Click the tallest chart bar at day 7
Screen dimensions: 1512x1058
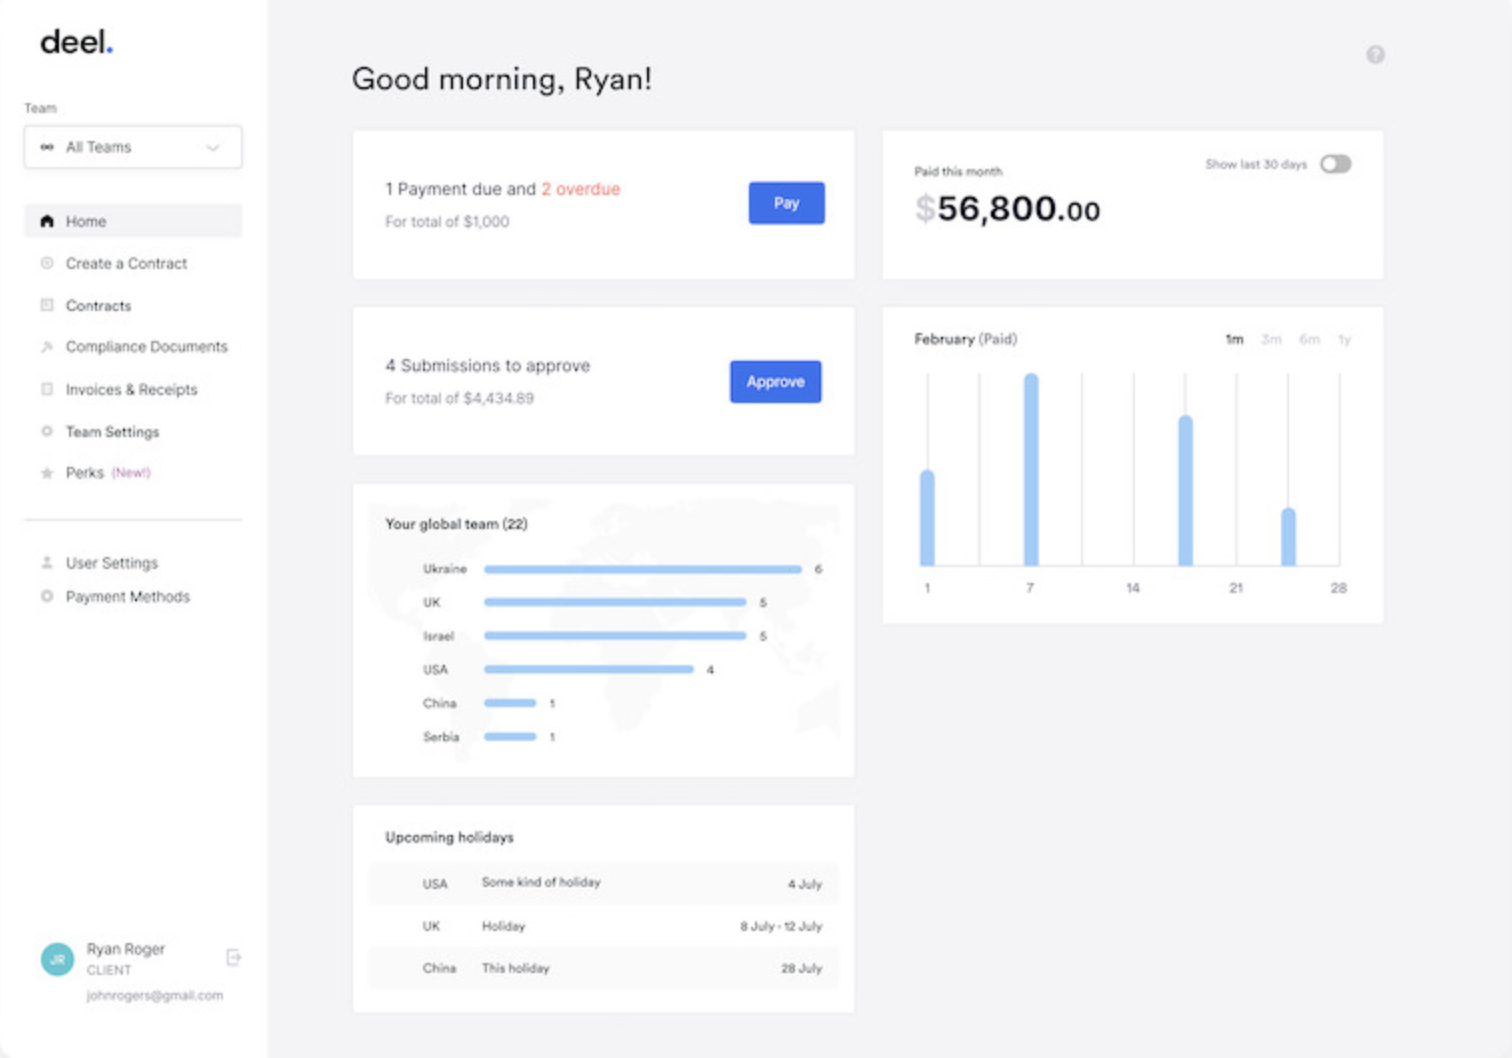[x=1031, y=470]
